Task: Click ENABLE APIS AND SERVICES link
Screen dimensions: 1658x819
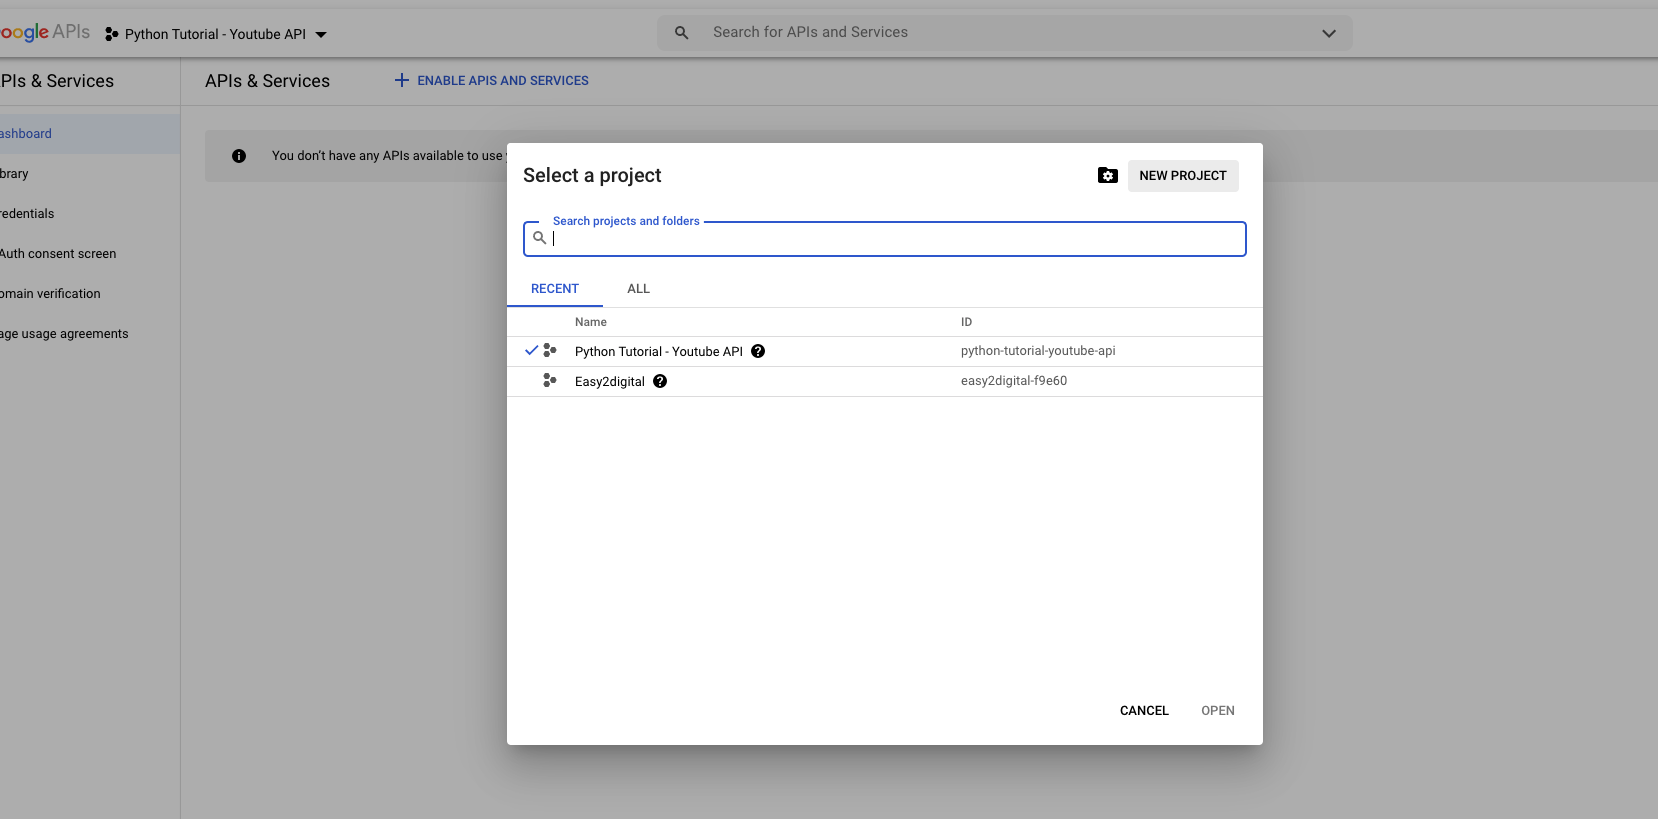Action: coord(503,81)
